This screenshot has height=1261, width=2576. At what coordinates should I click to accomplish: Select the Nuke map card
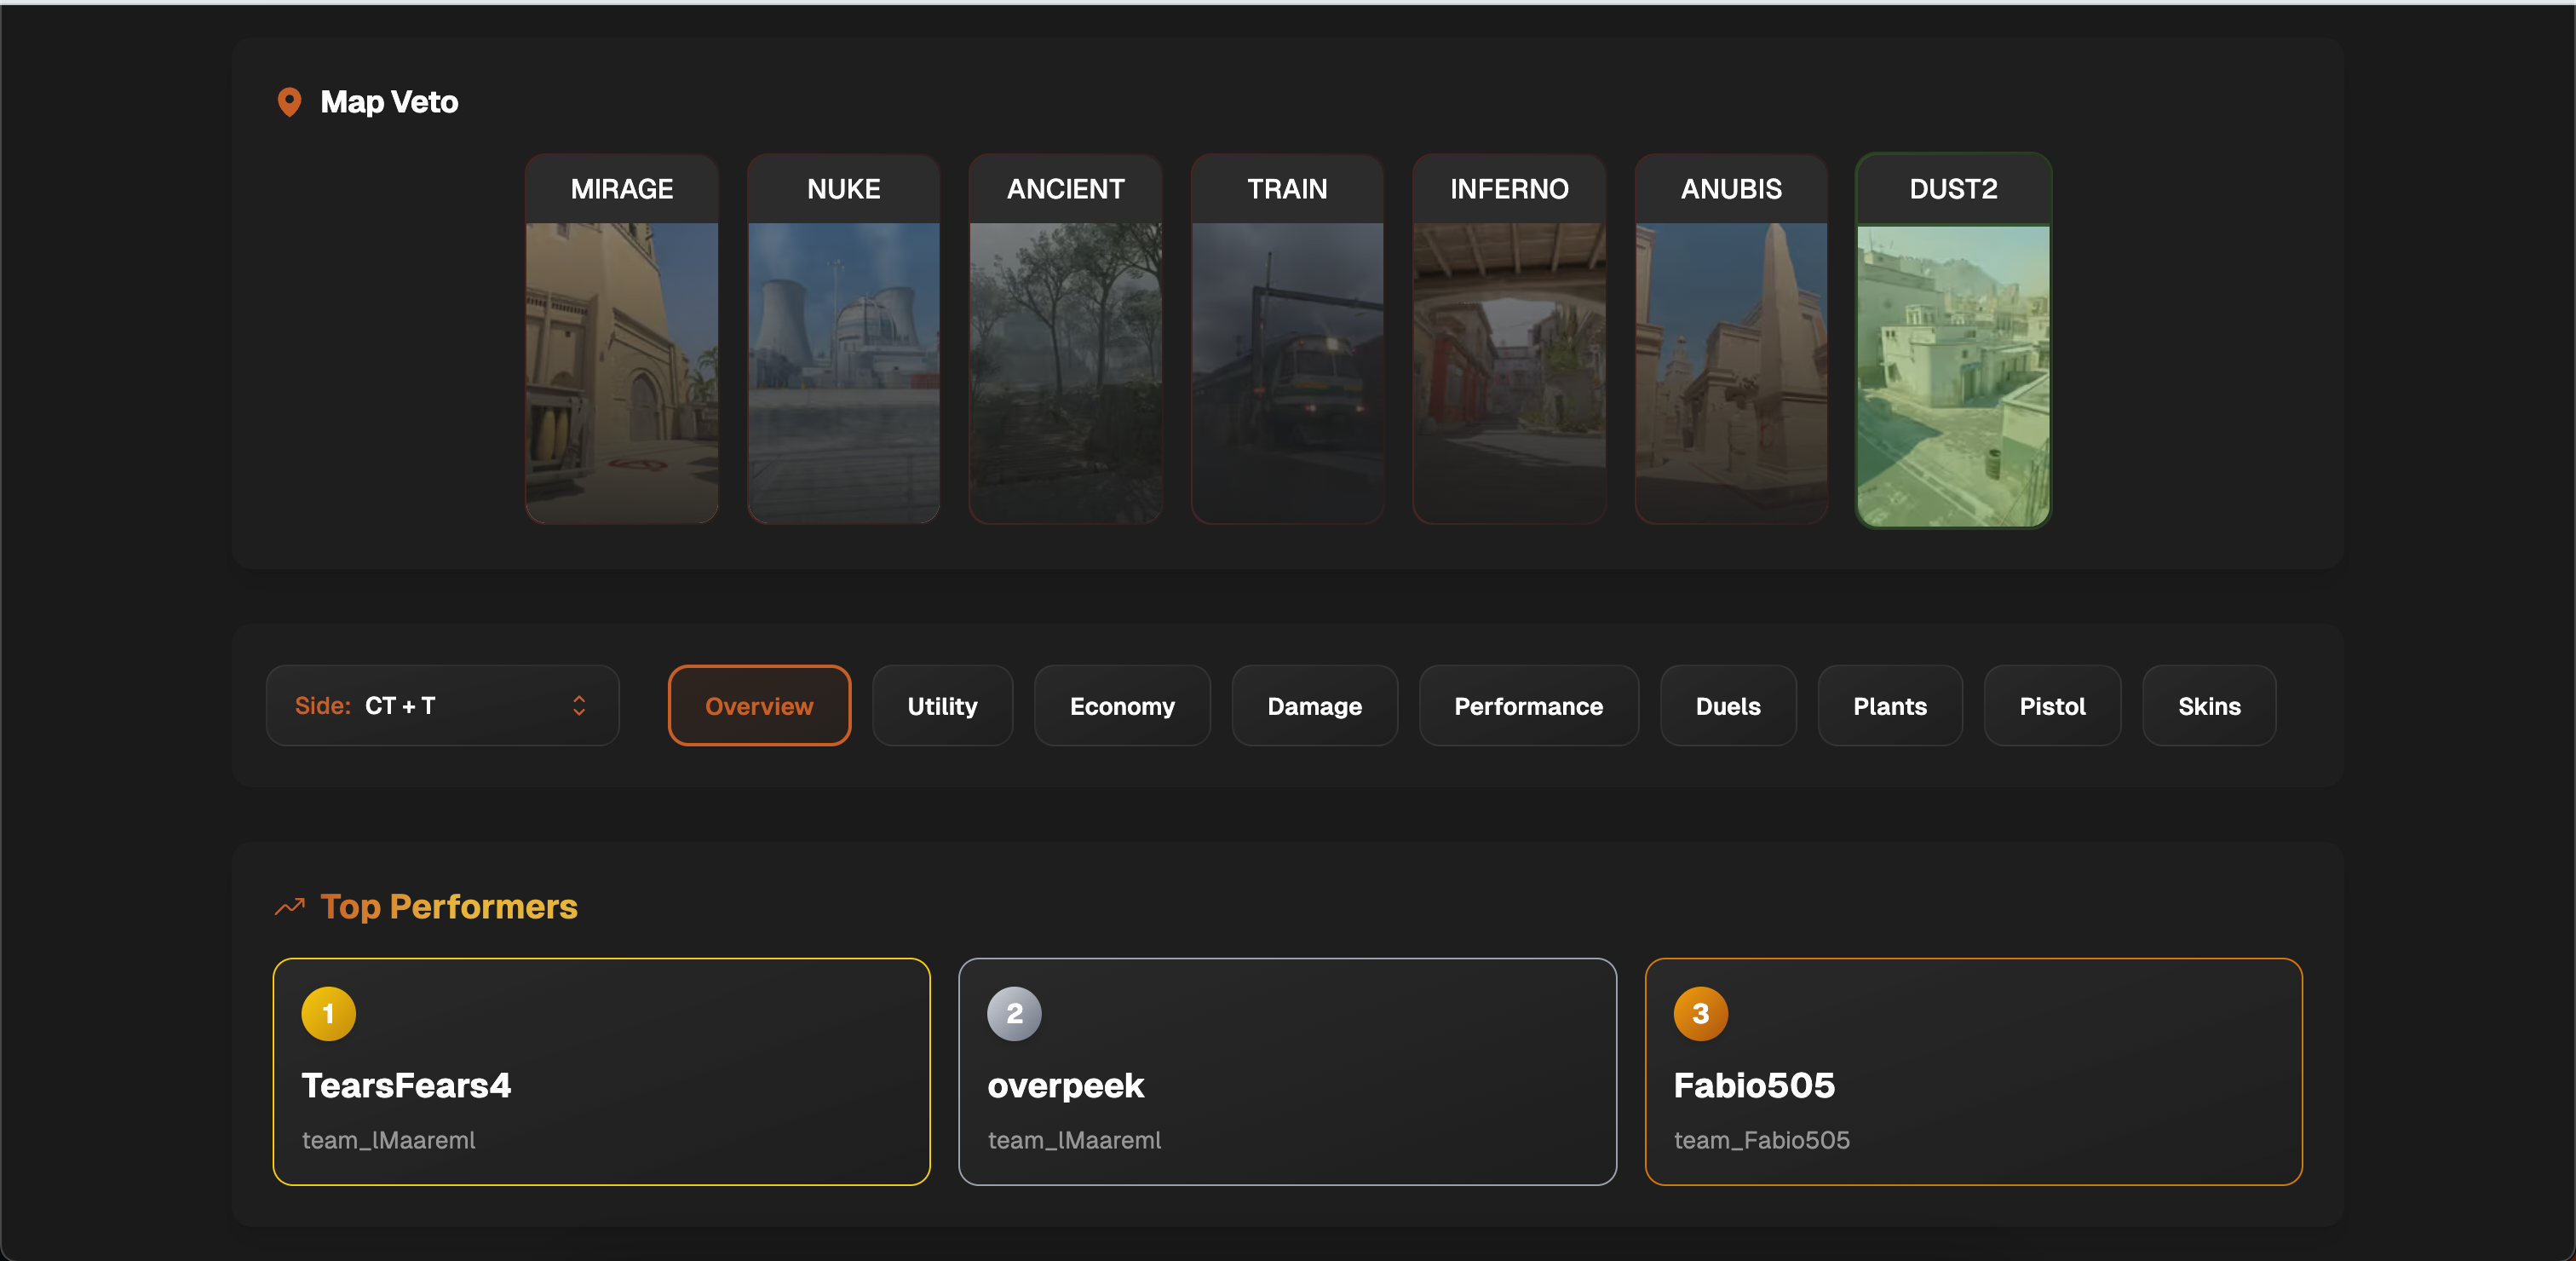pos(844,339)
